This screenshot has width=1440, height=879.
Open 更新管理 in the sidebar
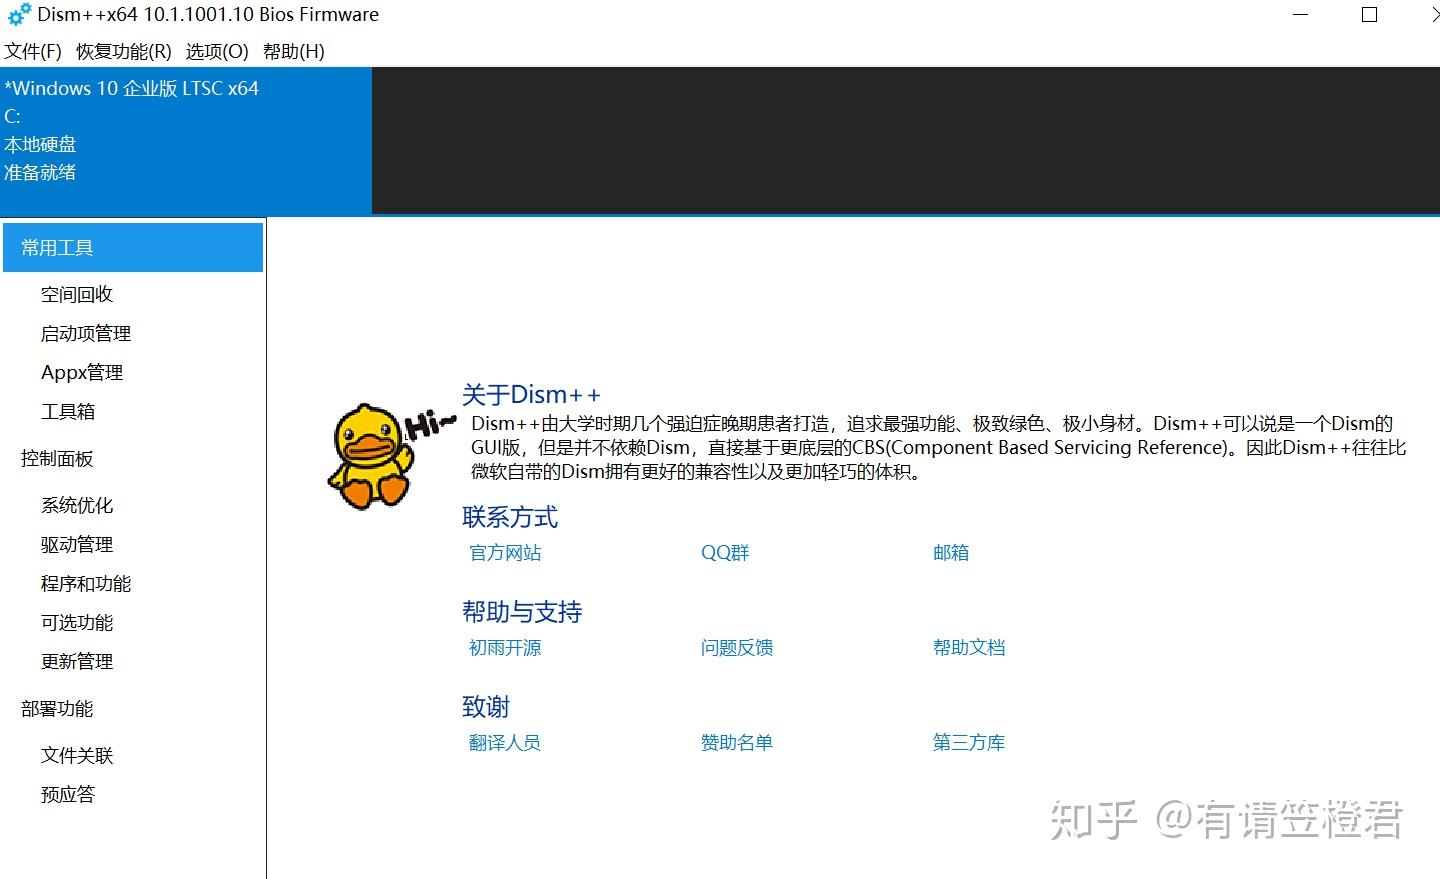[77, 661]
